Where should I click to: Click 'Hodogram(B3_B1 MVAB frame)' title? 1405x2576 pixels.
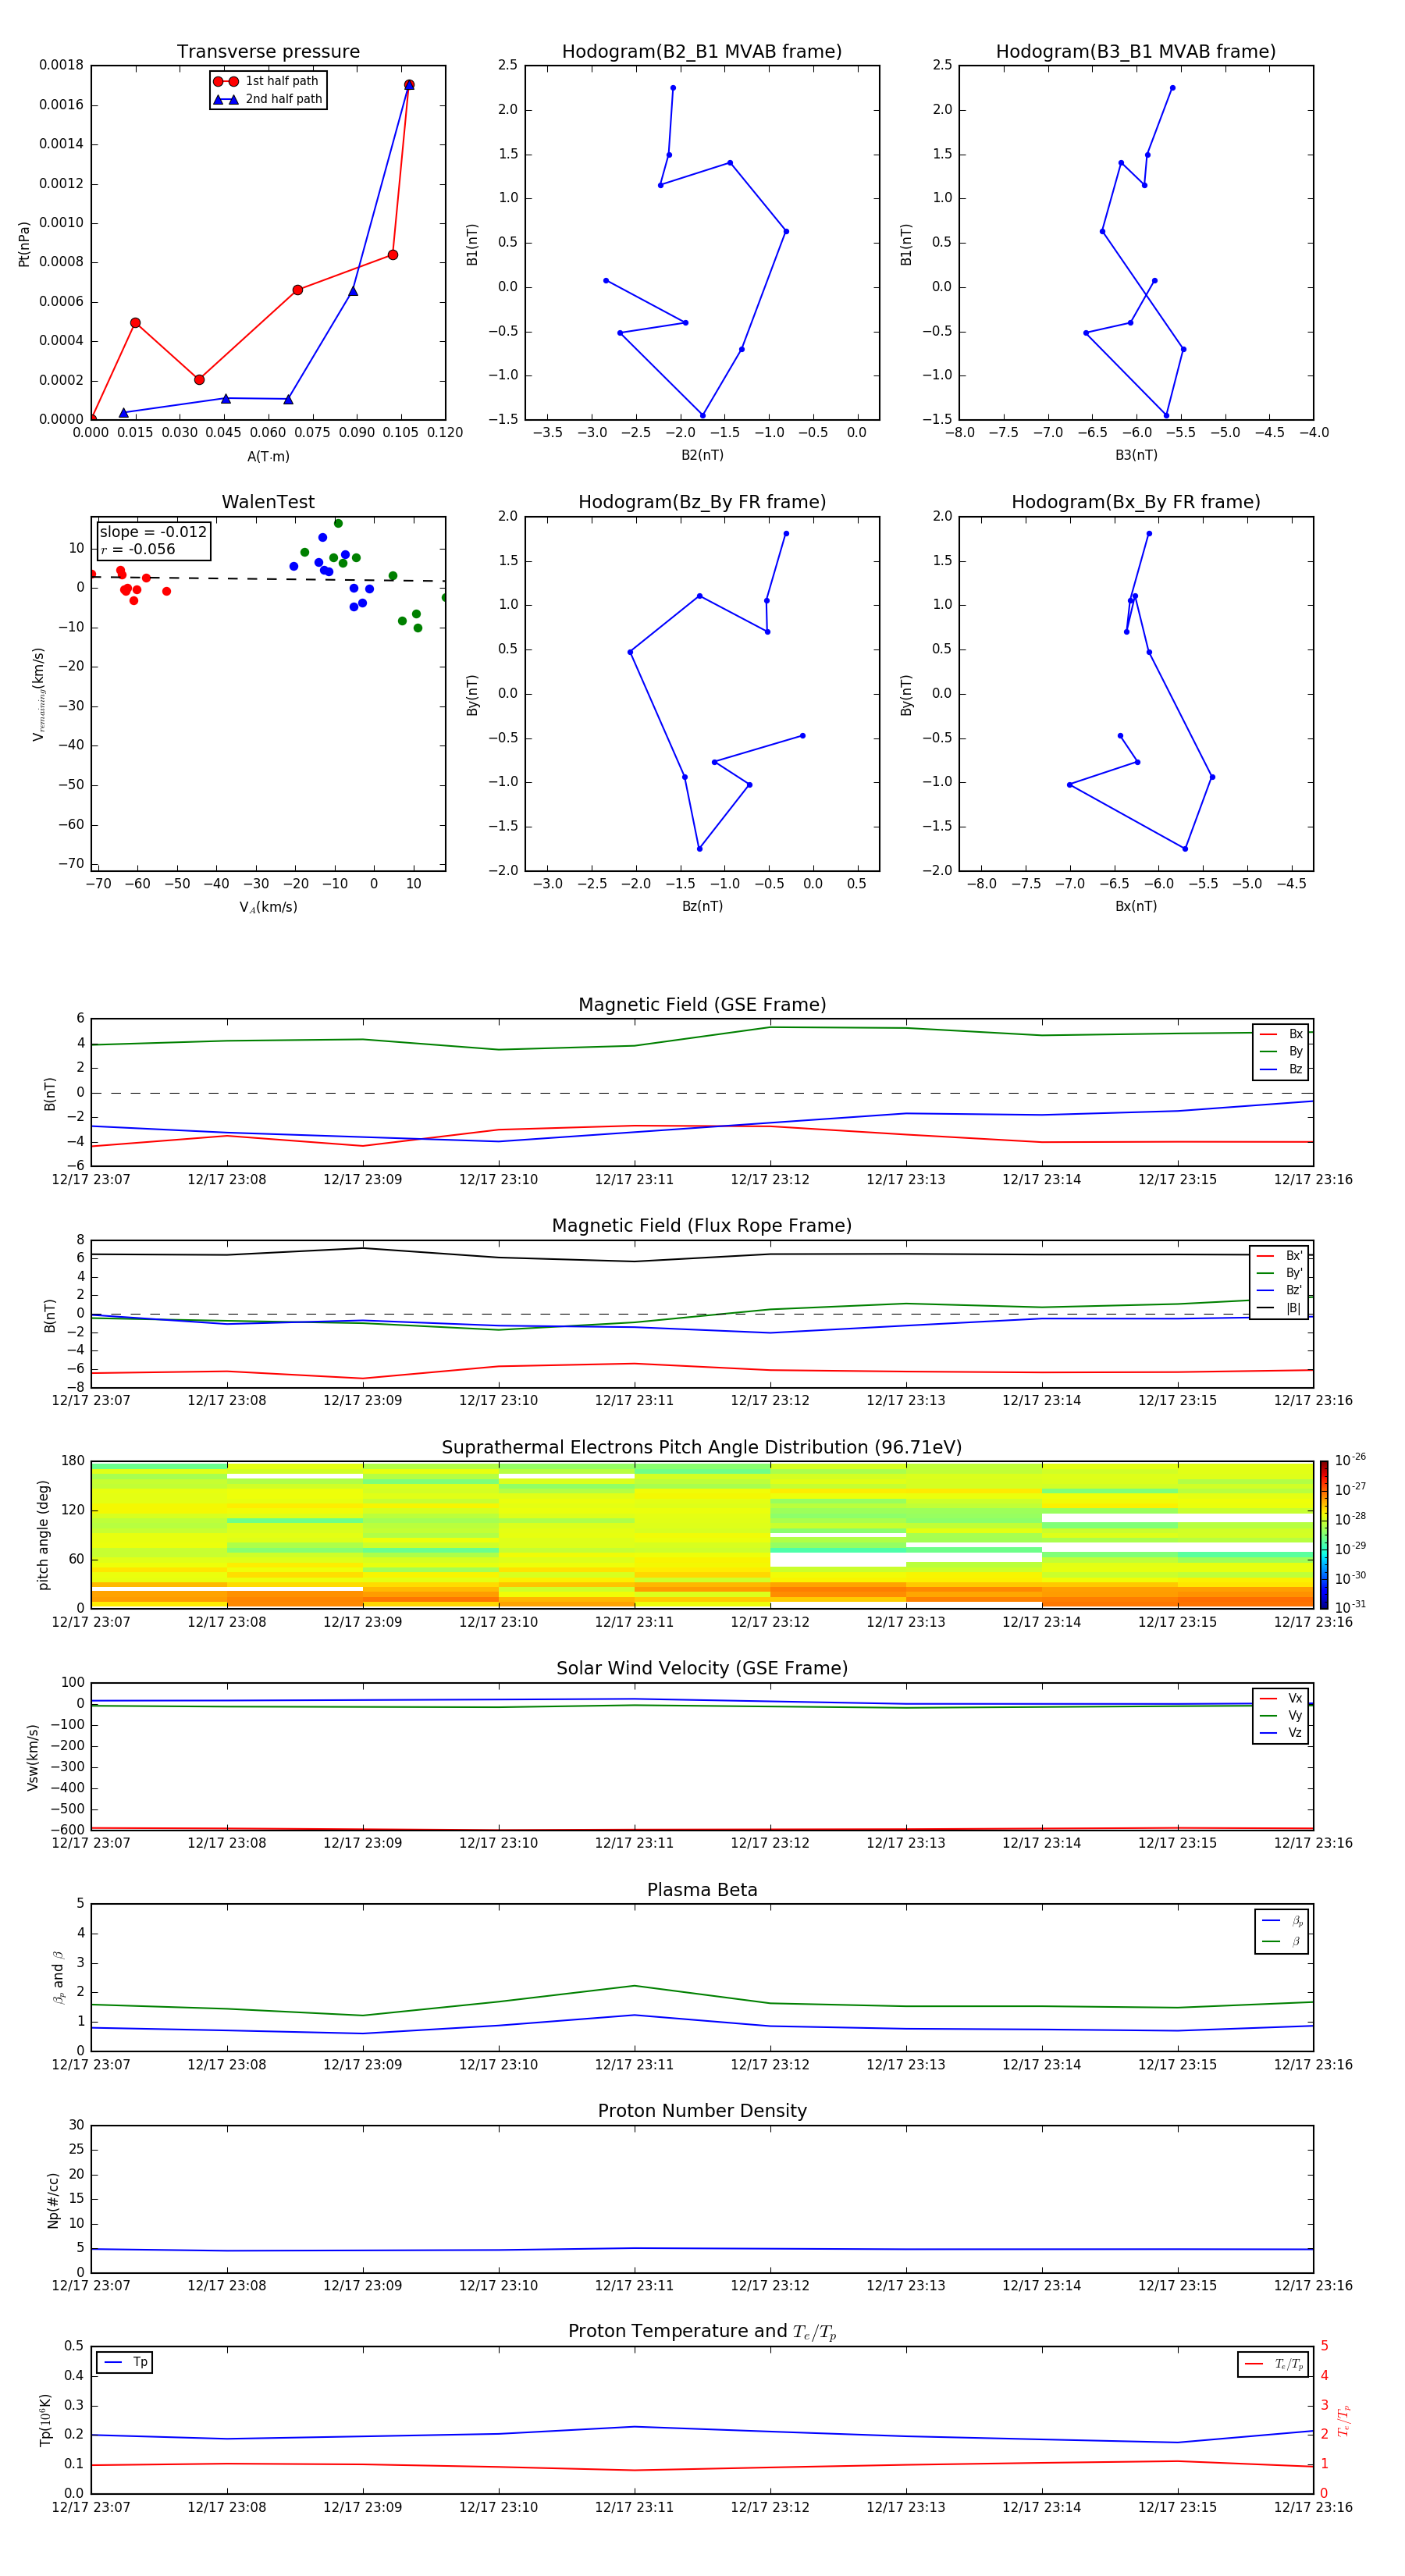pyautogui.click(x=1136, y=52)
